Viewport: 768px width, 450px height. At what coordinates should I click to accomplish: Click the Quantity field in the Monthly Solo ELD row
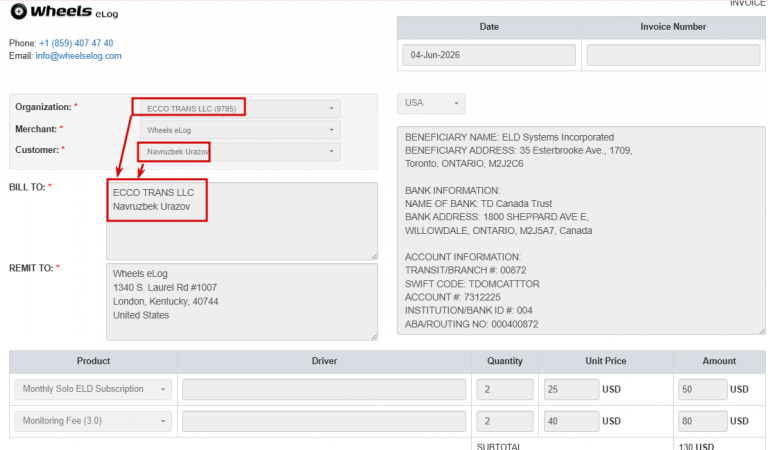(505, 389)
